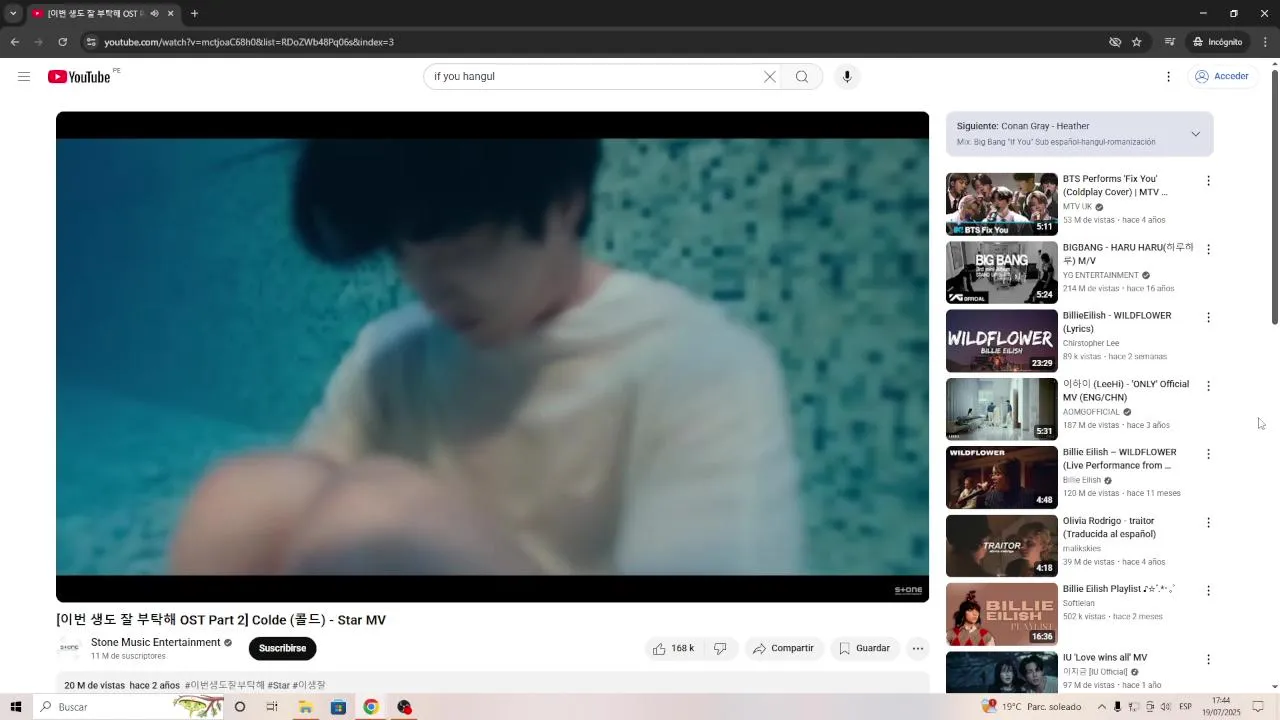
Task: Open the BTS Fix You thumbnail
Action: (1002, 204)
